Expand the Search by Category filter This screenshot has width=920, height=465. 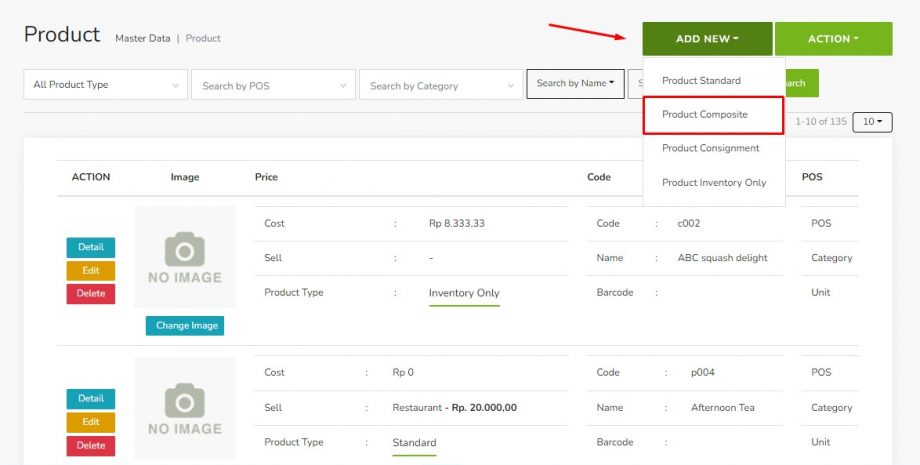(441, 85)
